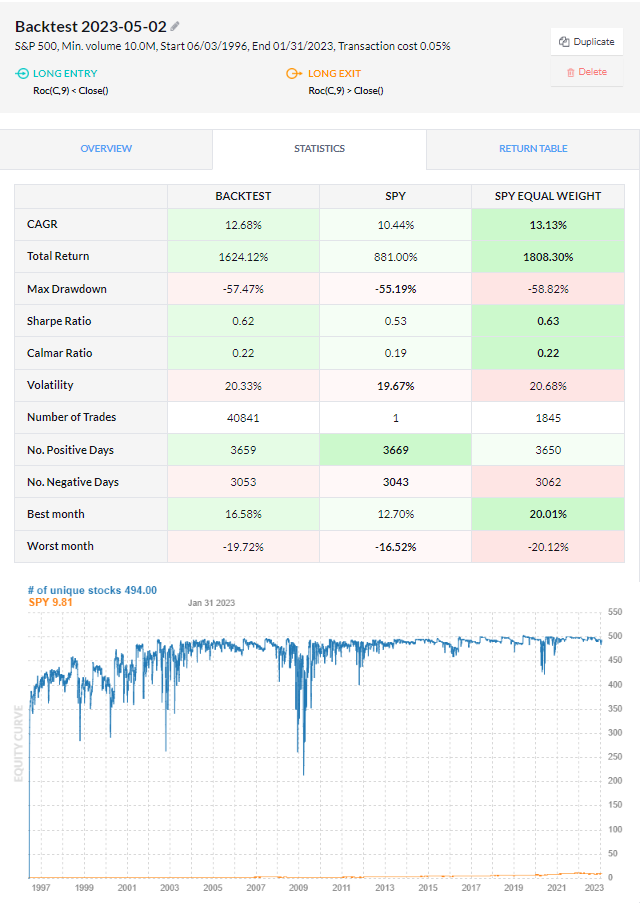Click the copy icon next to Duplicate

pos(563,42)
